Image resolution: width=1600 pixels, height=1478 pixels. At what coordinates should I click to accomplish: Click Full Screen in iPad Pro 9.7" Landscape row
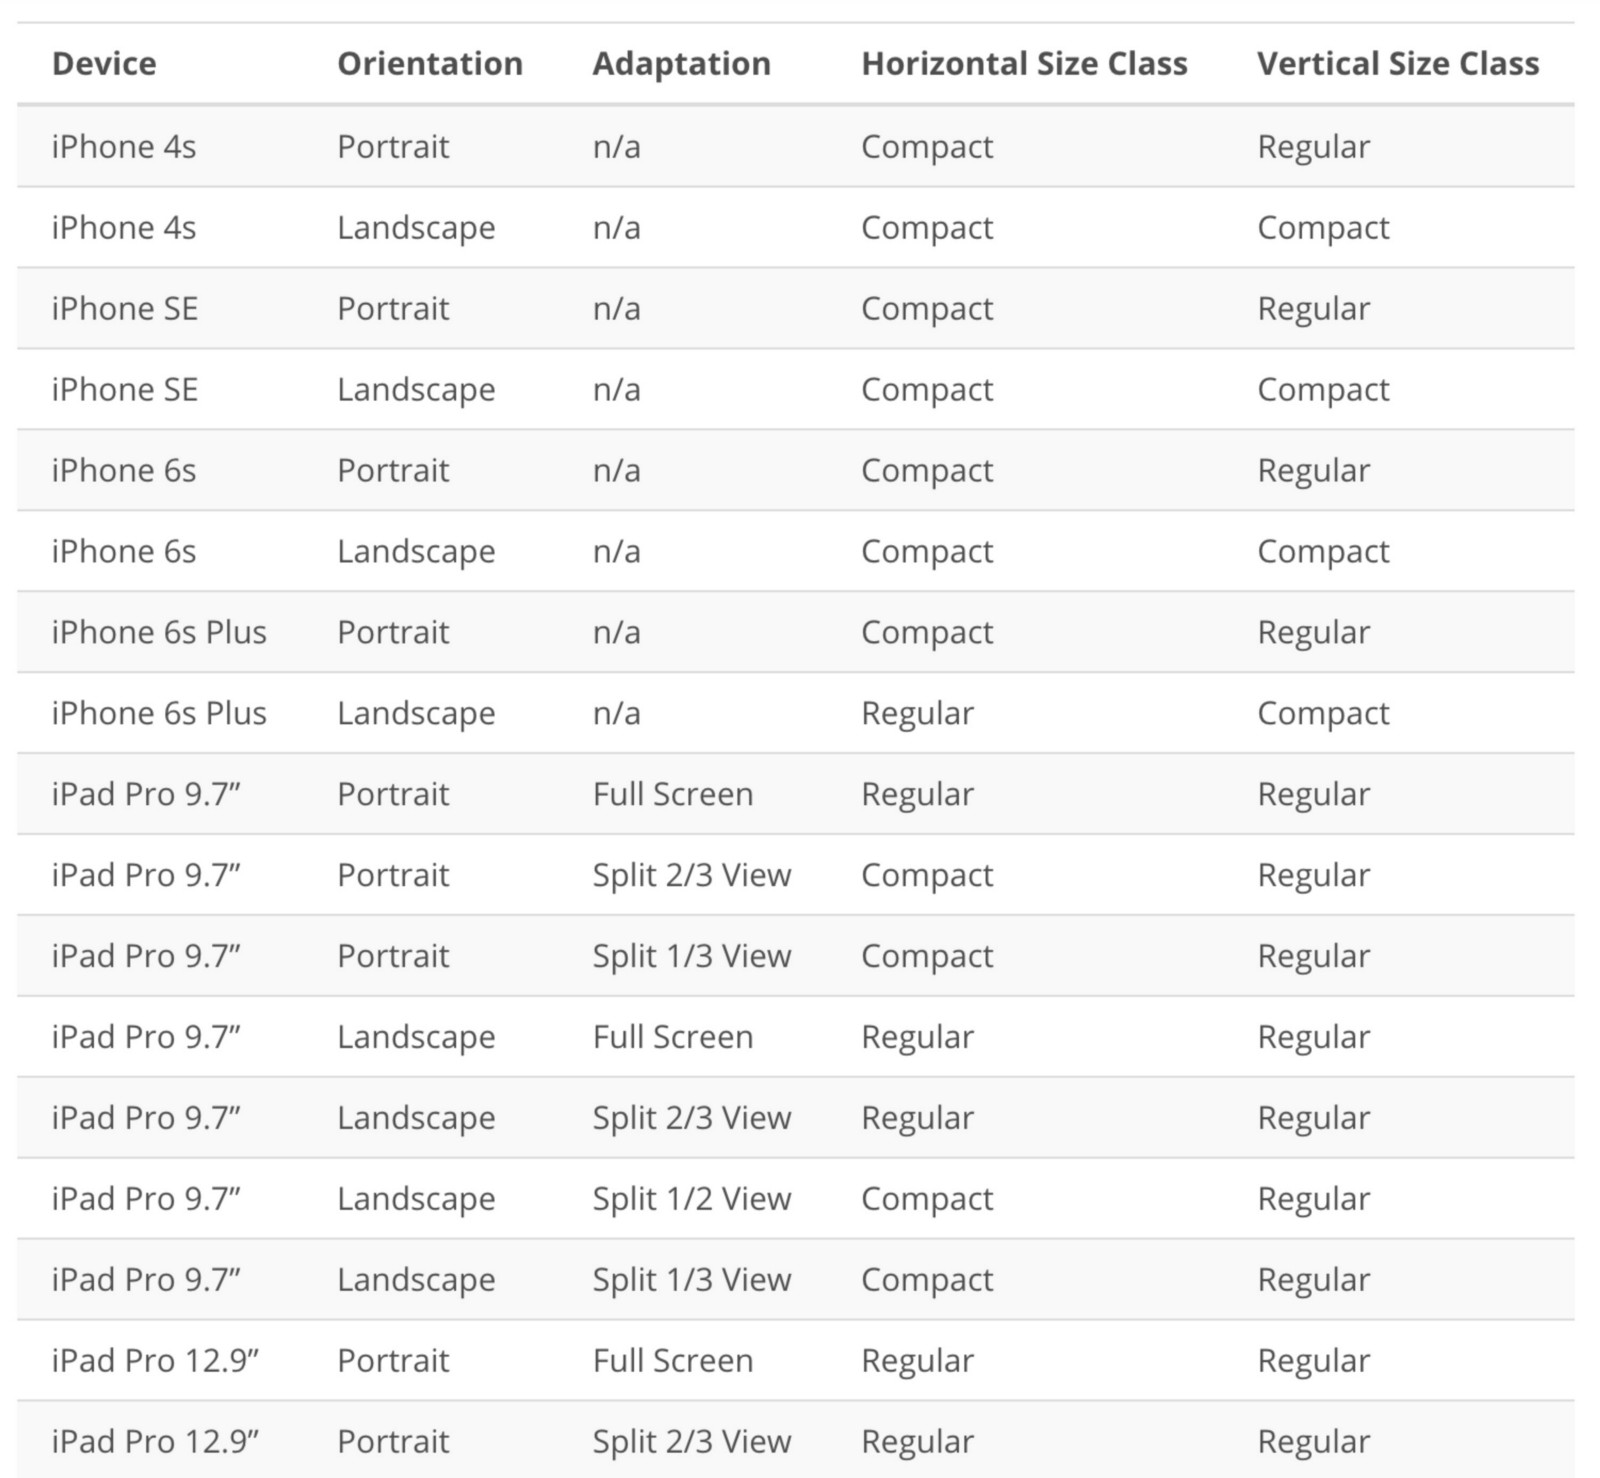point(672,1037)
